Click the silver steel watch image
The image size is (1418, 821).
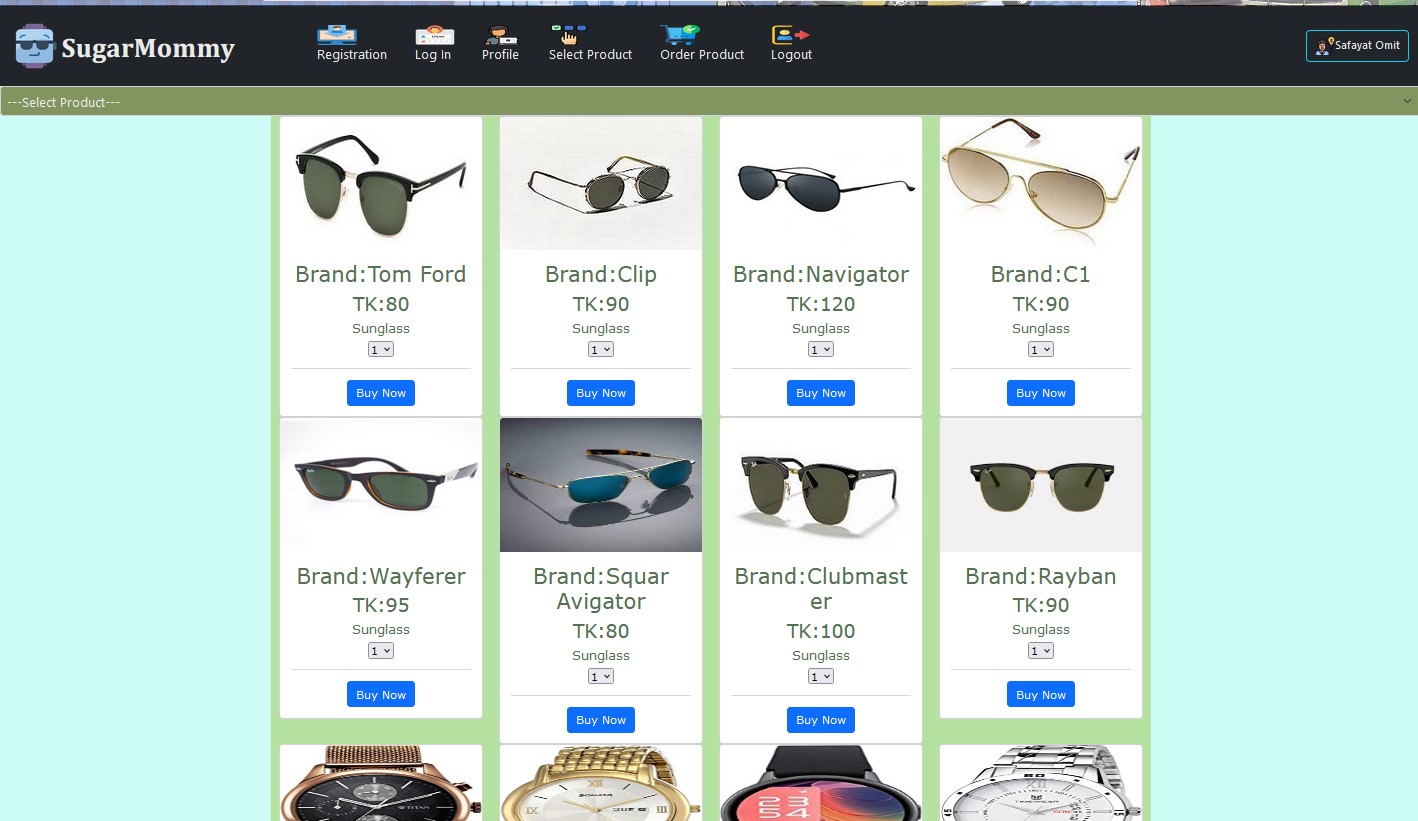(1041, 783)
